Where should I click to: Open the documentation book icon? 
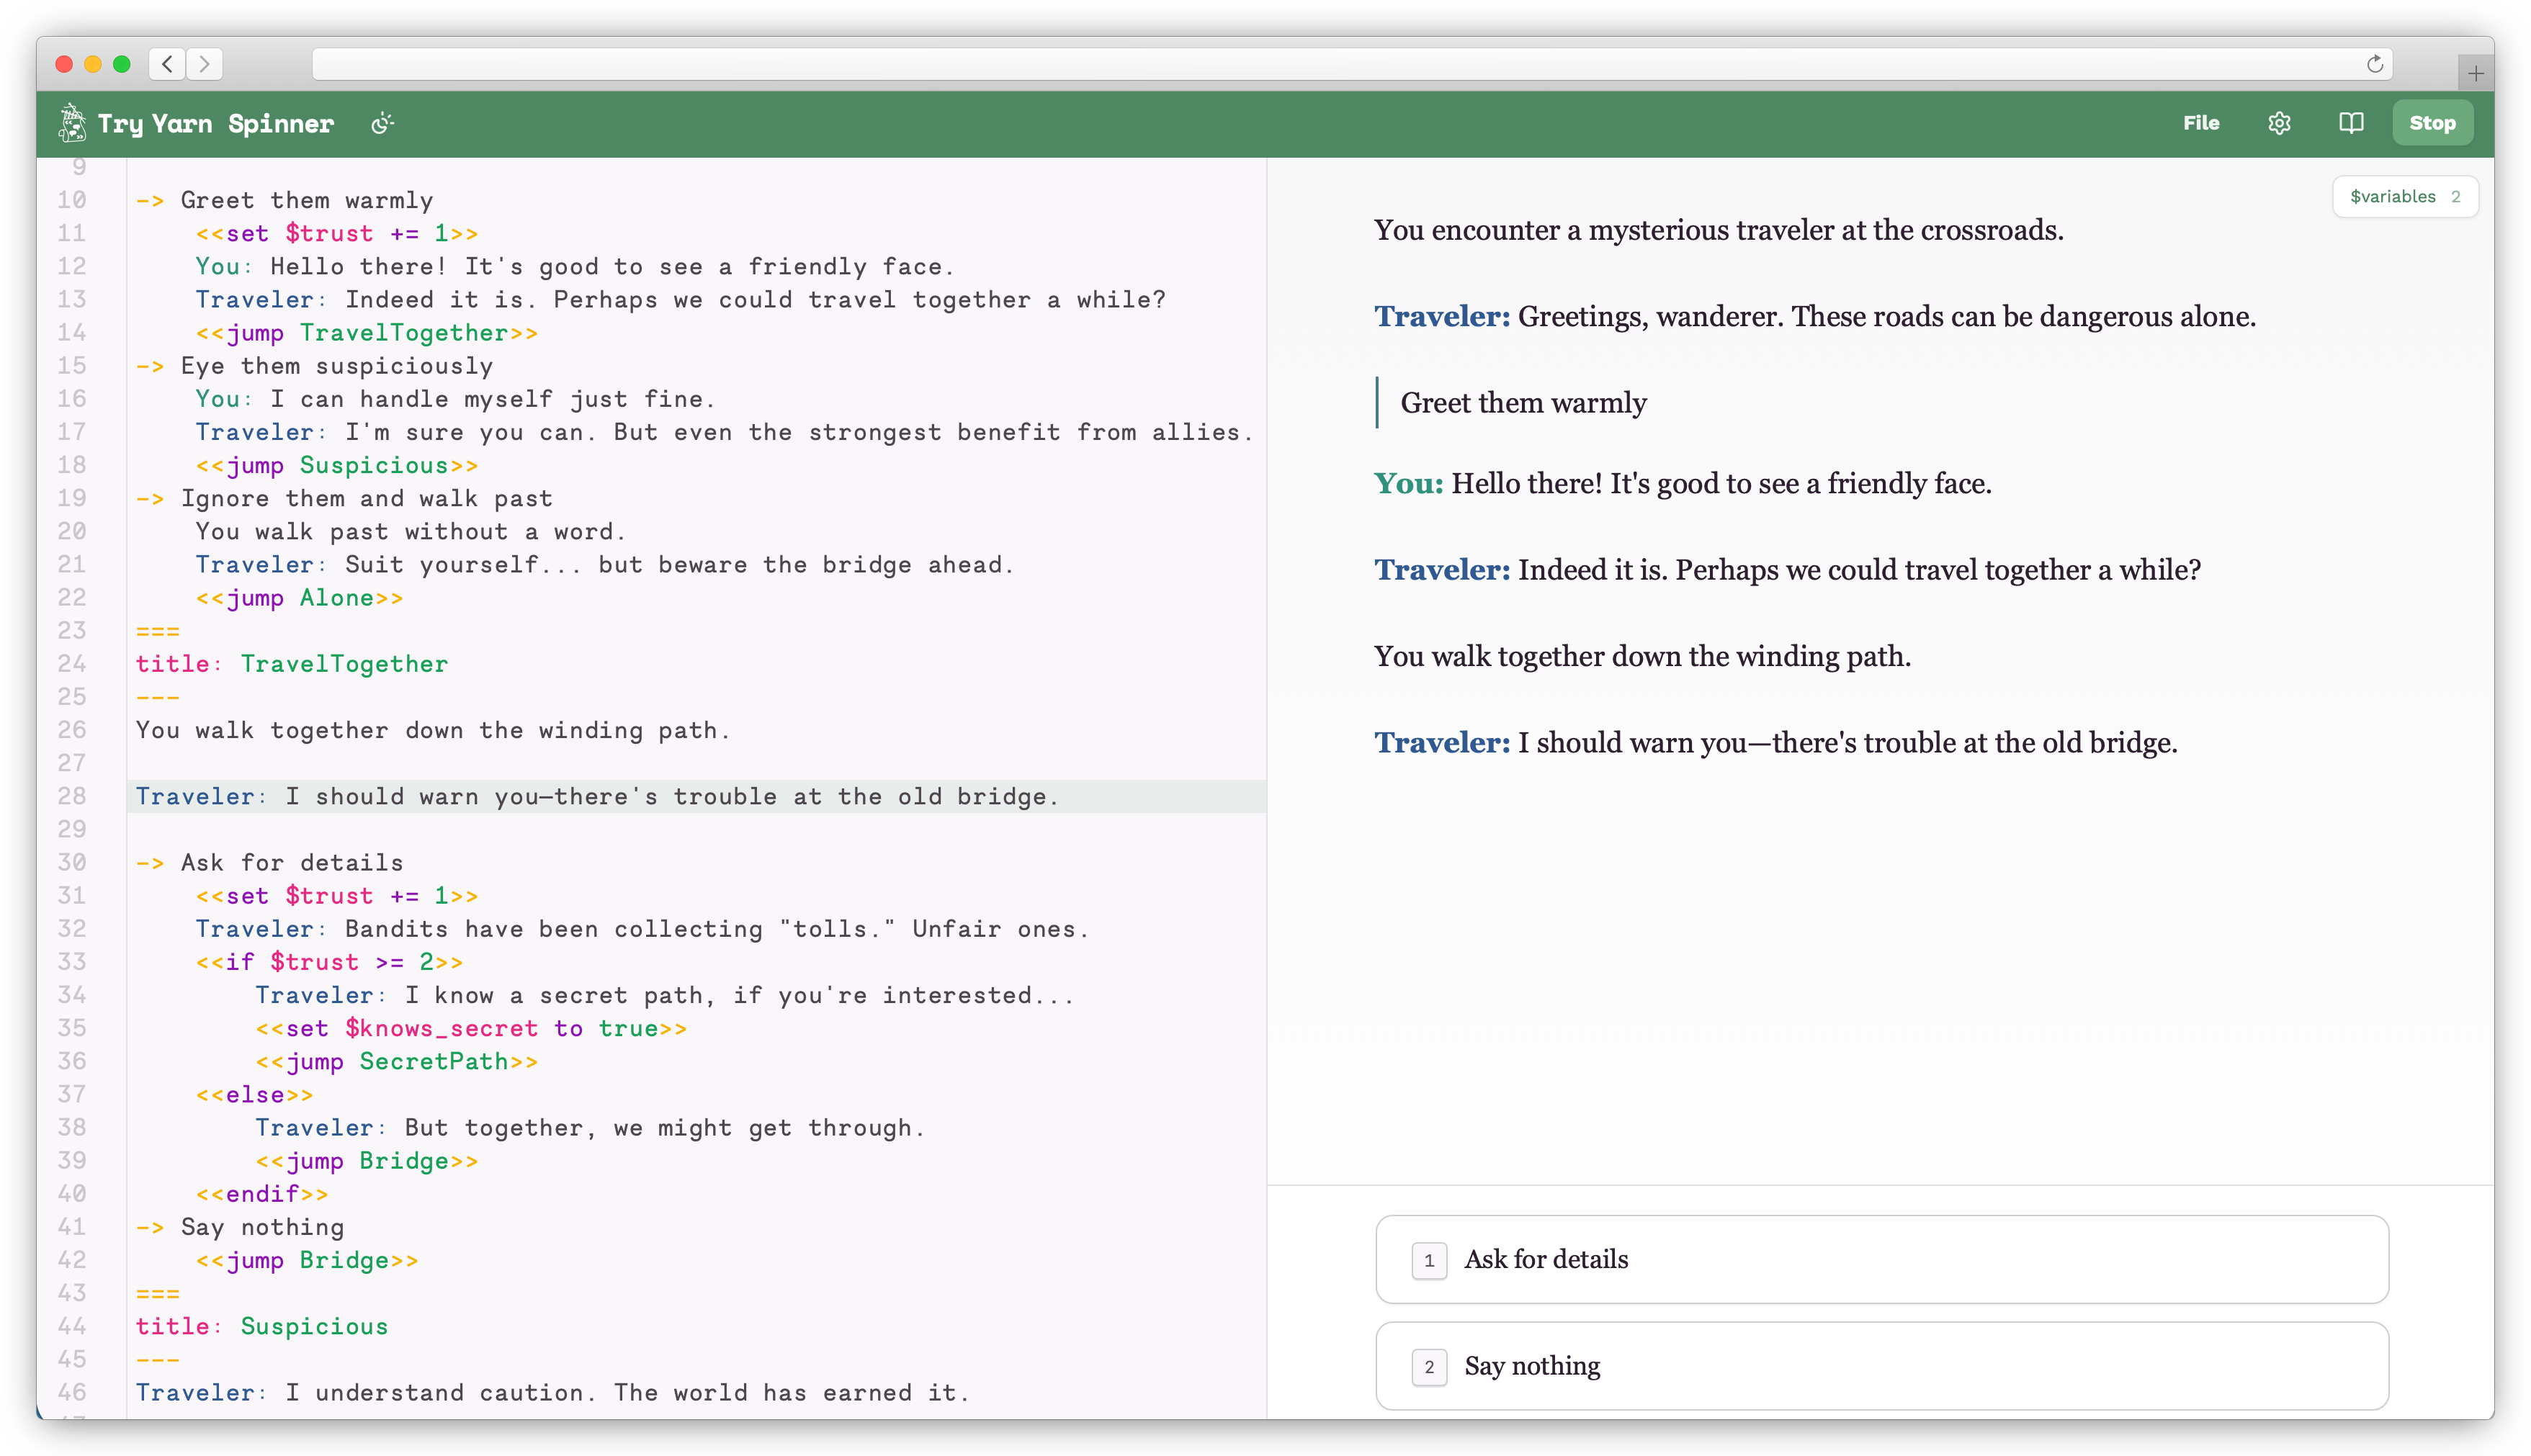[x=2351, y=123]
